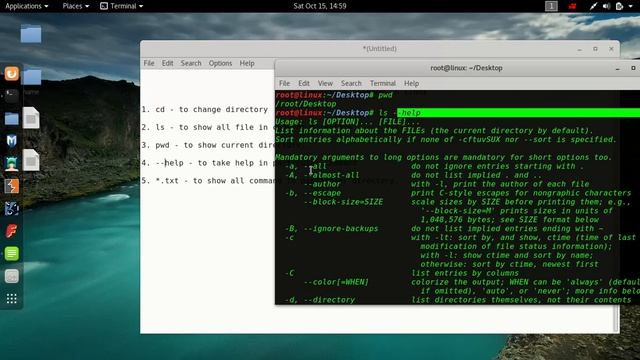Click the highlighted 'ls --help' command line
The height and width of the screenshot is (360, 640).
(x=458, y=113)
